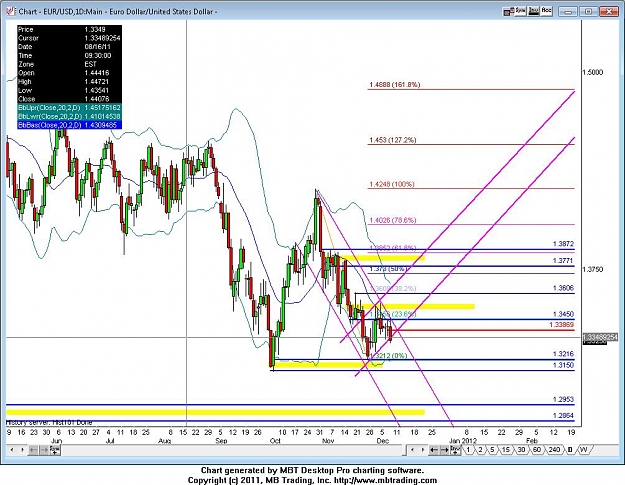Click the 1.2864 price level label

coord(563,416)
